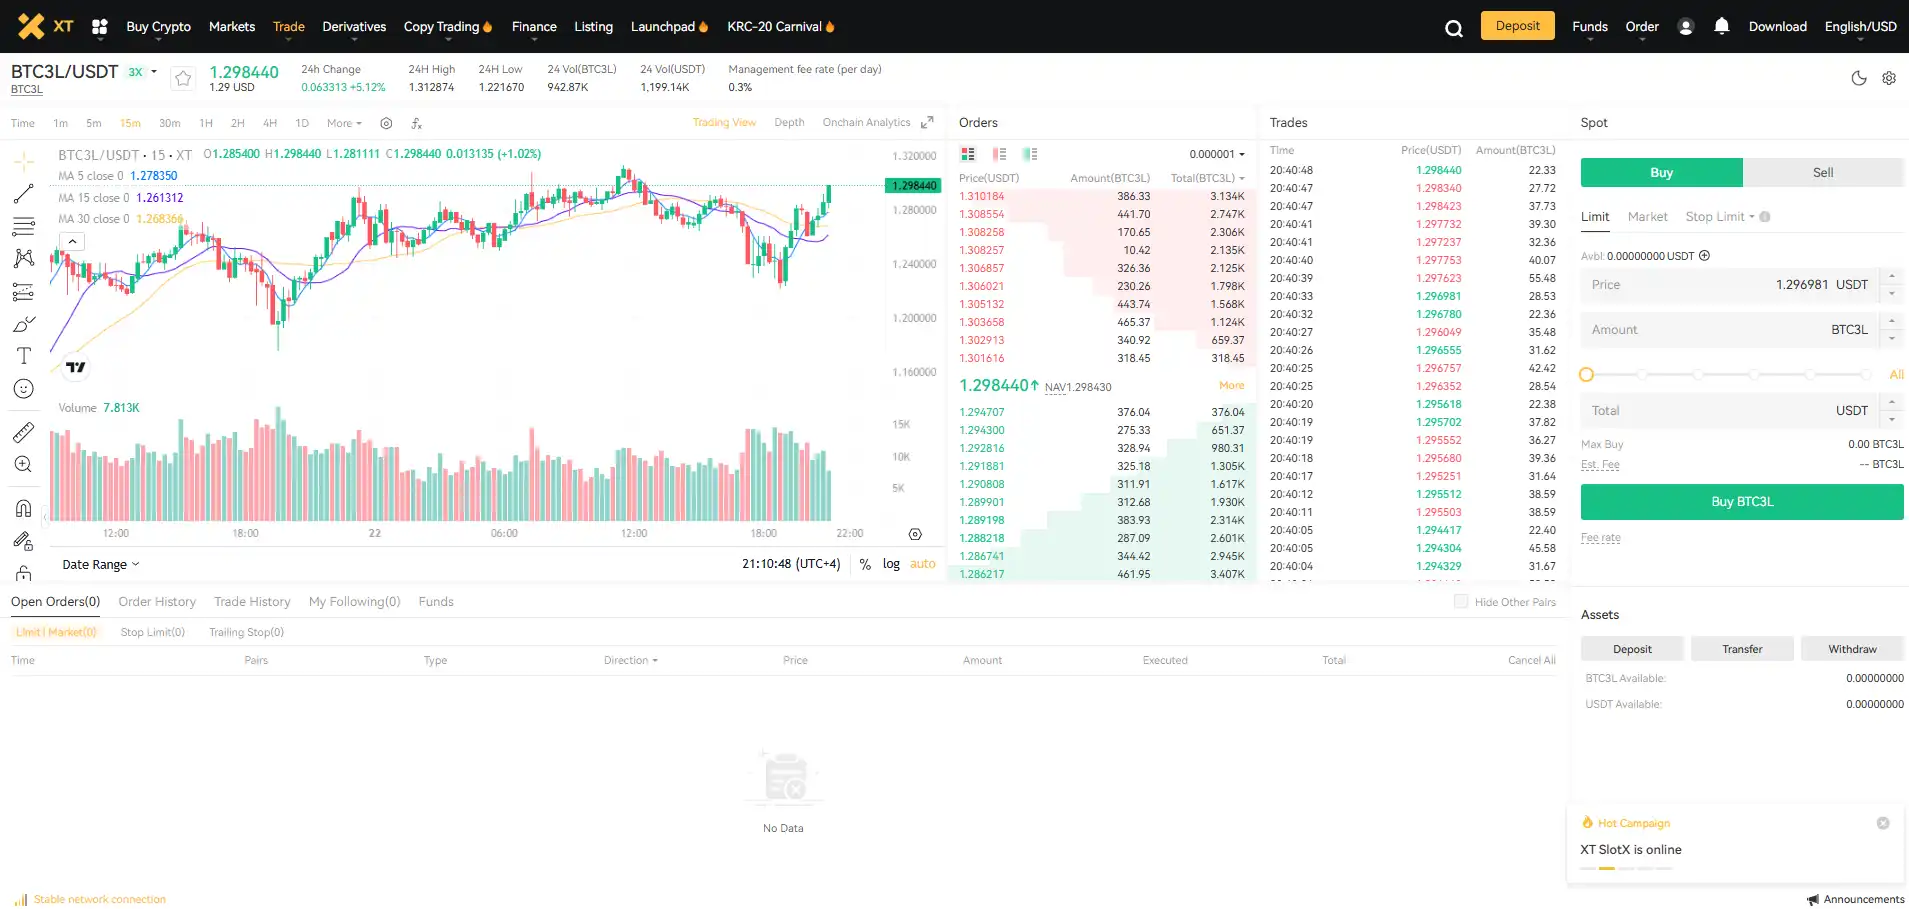
Task: Open the search magnifier in the header
Action: [x=1454, y=28]
